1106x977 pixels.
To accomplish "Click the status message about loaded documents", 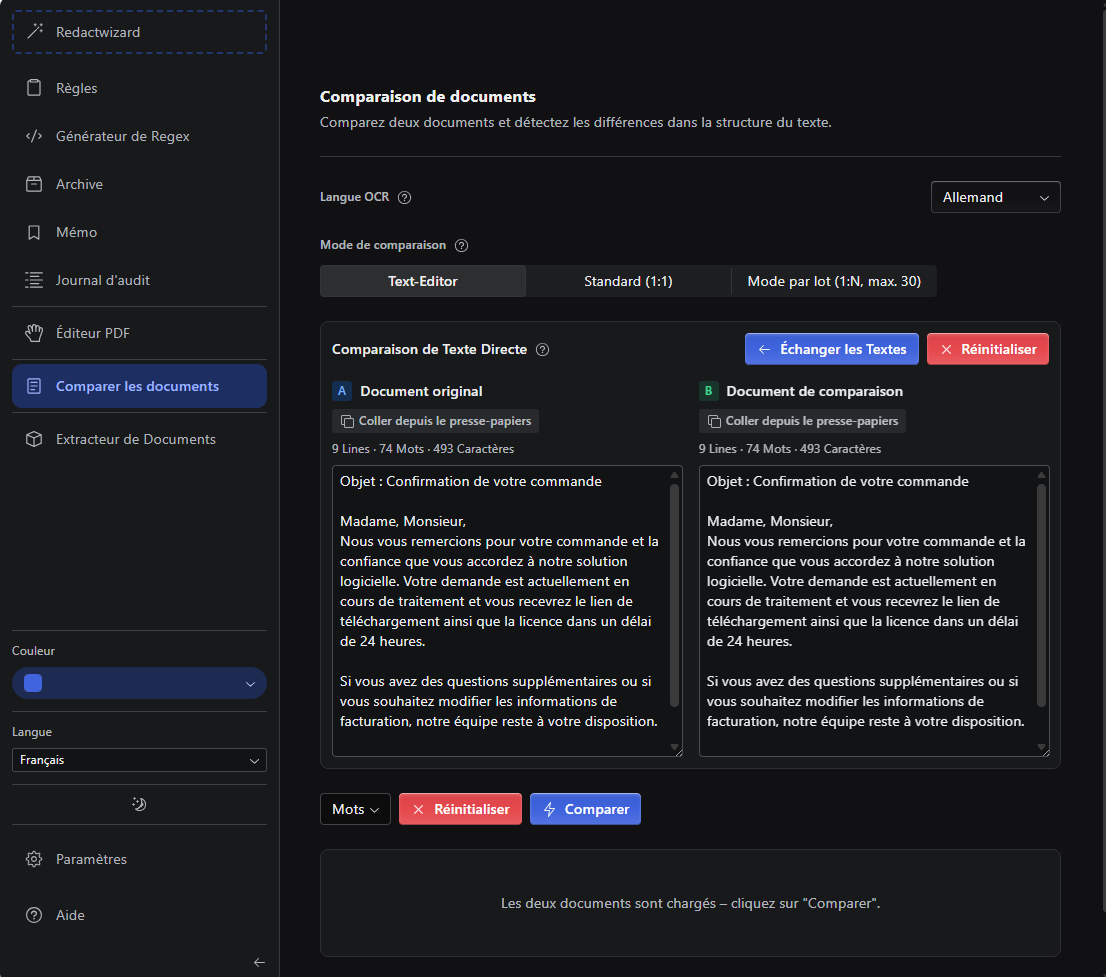I will (x=690, y=903).
